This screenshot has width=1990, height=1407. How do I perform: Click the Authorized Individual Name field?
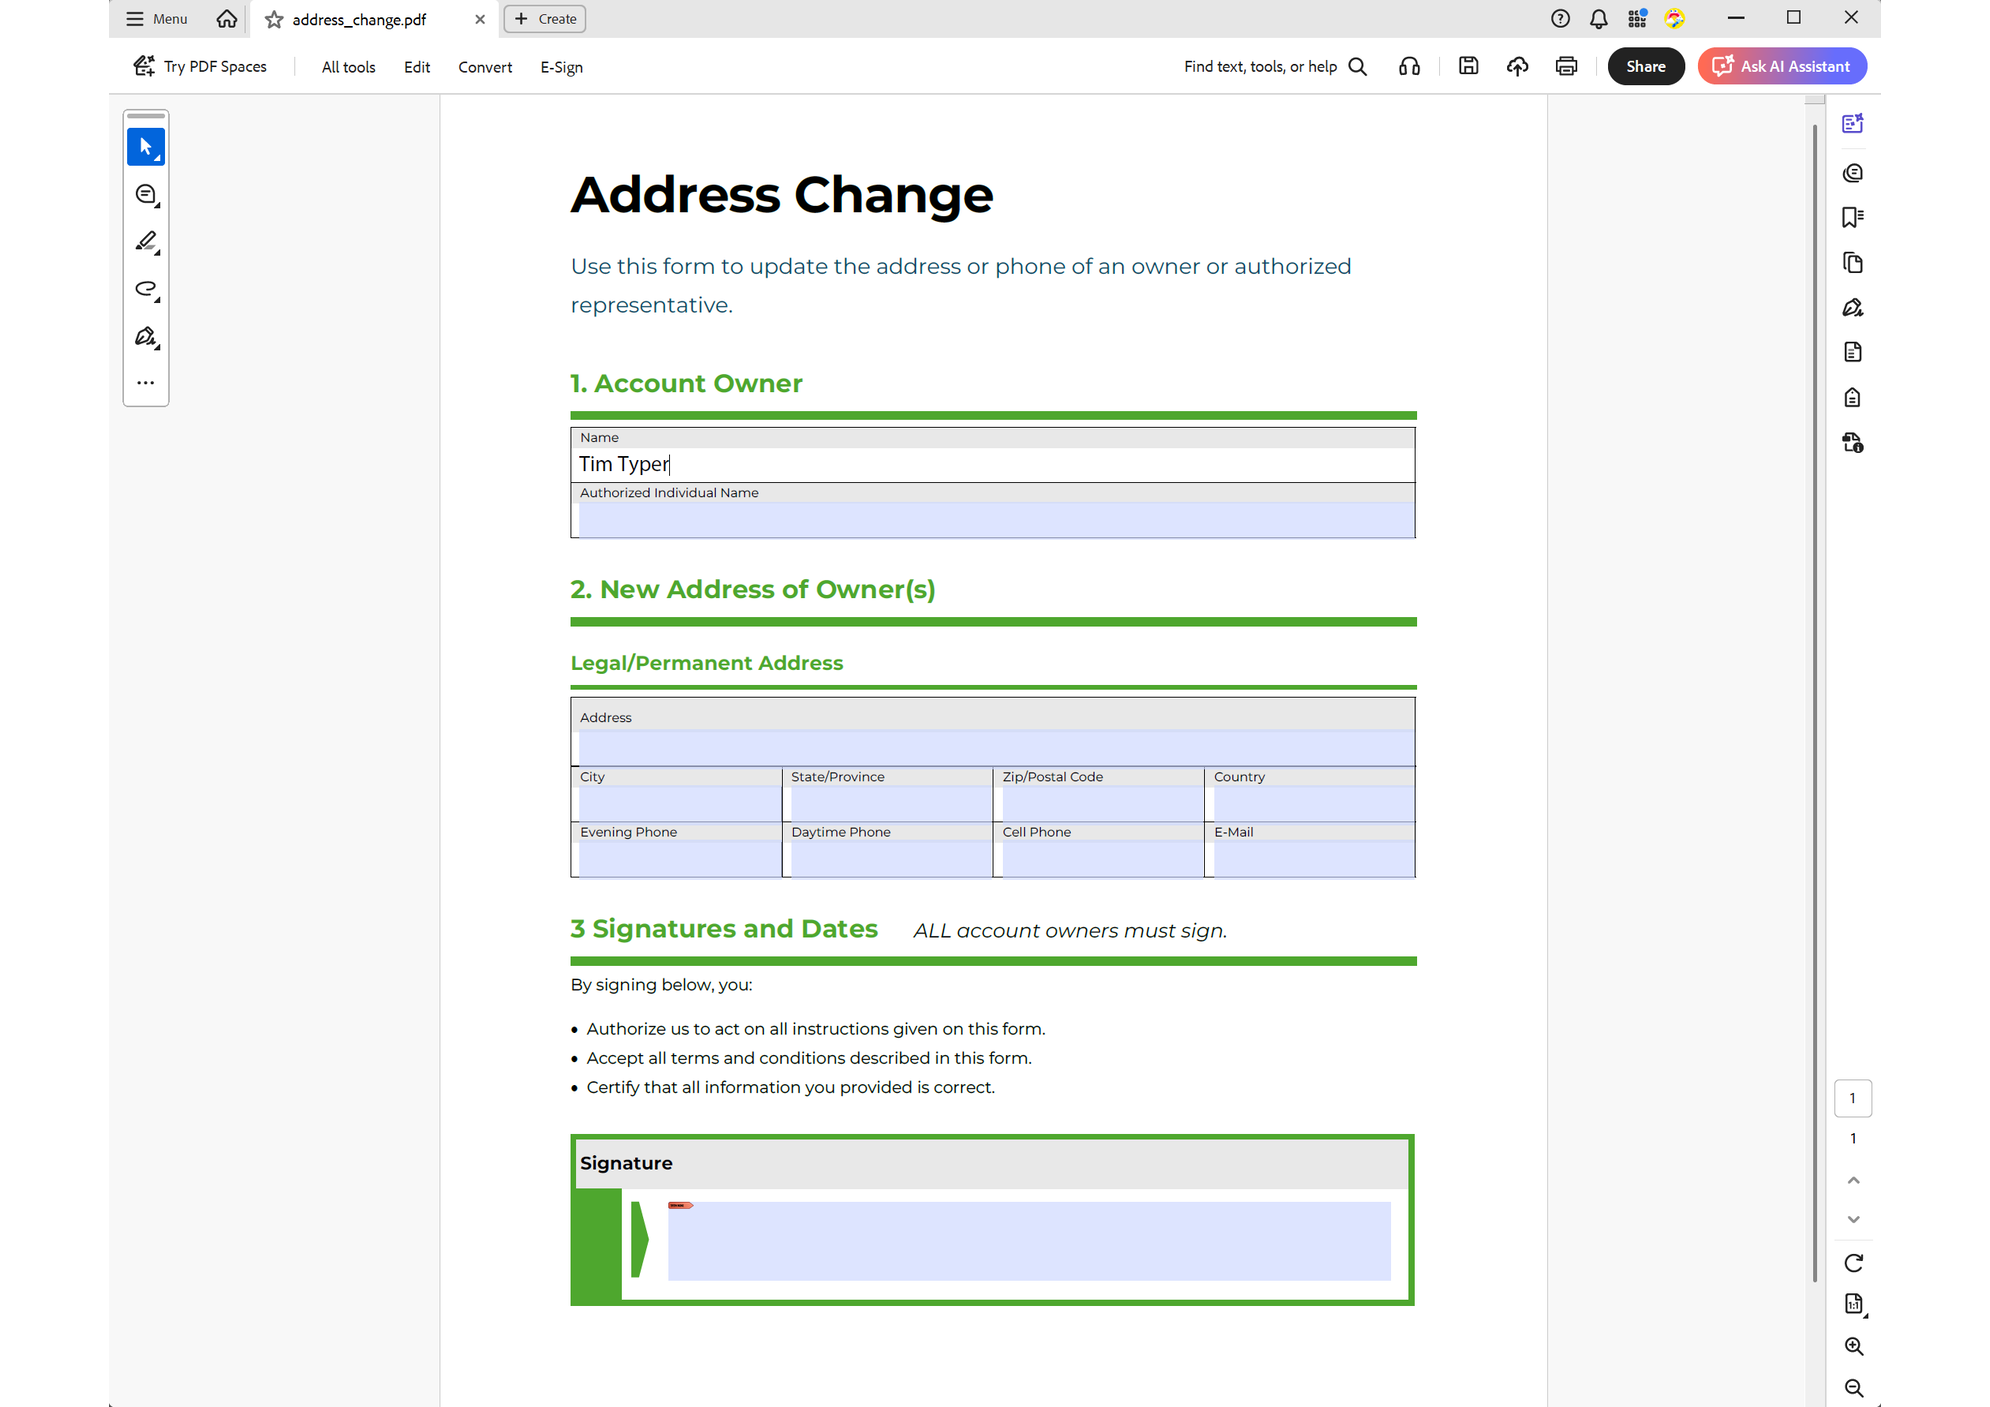[x=996, y=519]
